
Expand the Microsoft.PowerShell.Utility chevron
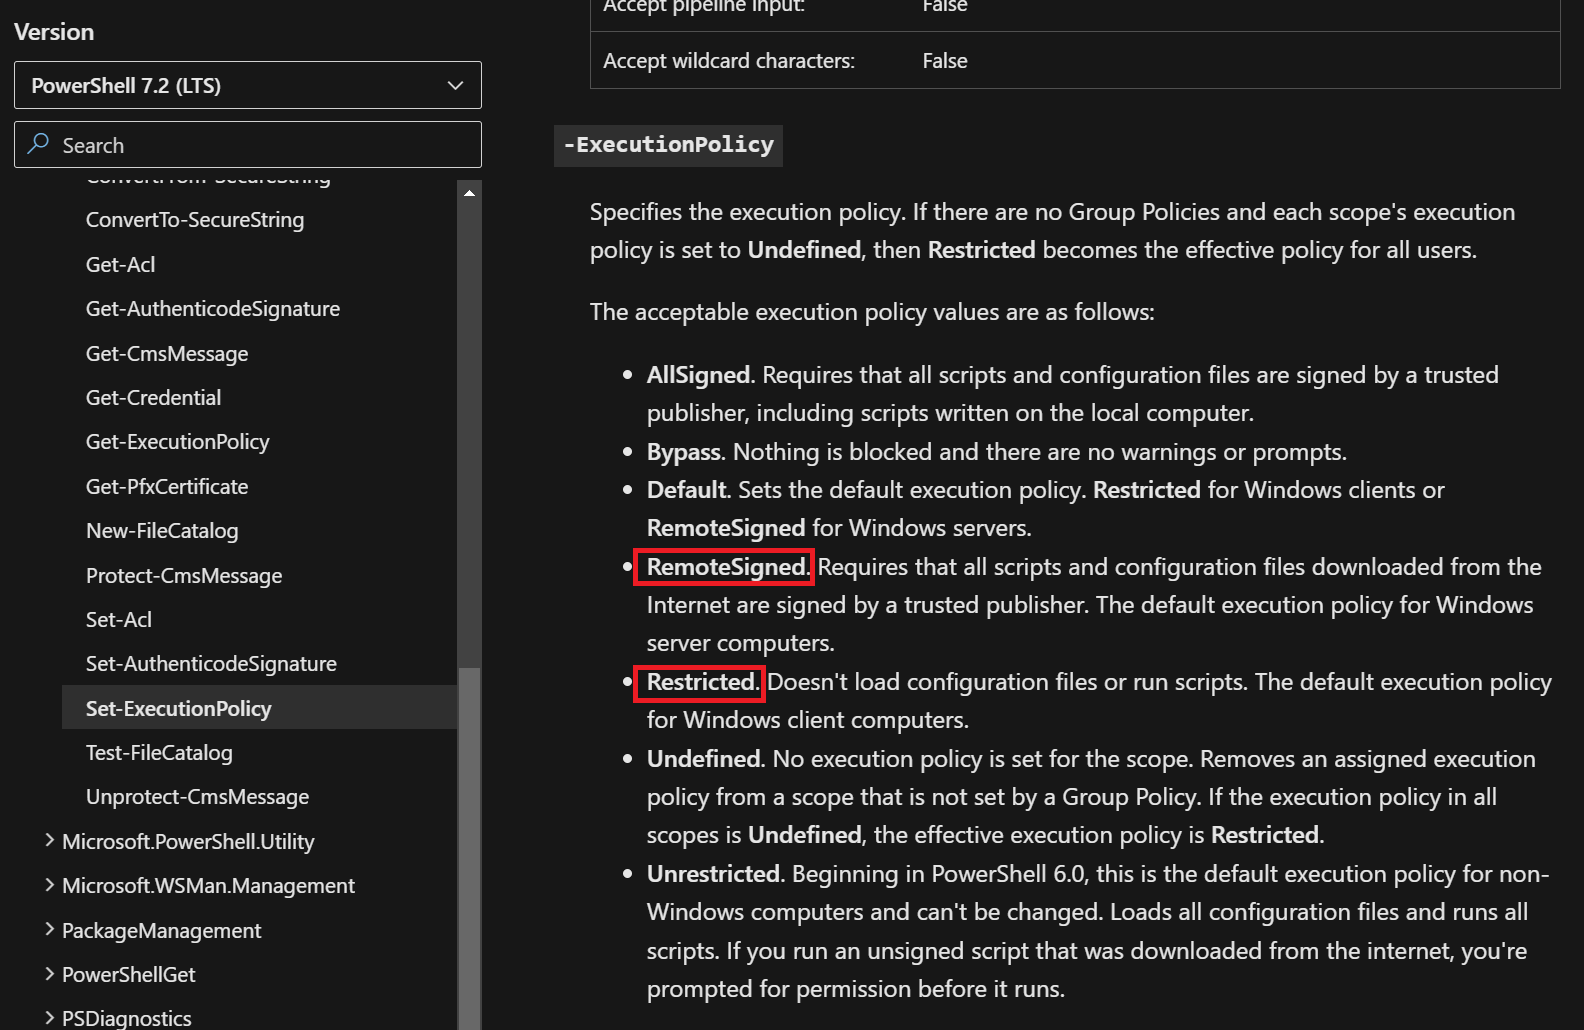pyautogui.click(x=49, y=841)
